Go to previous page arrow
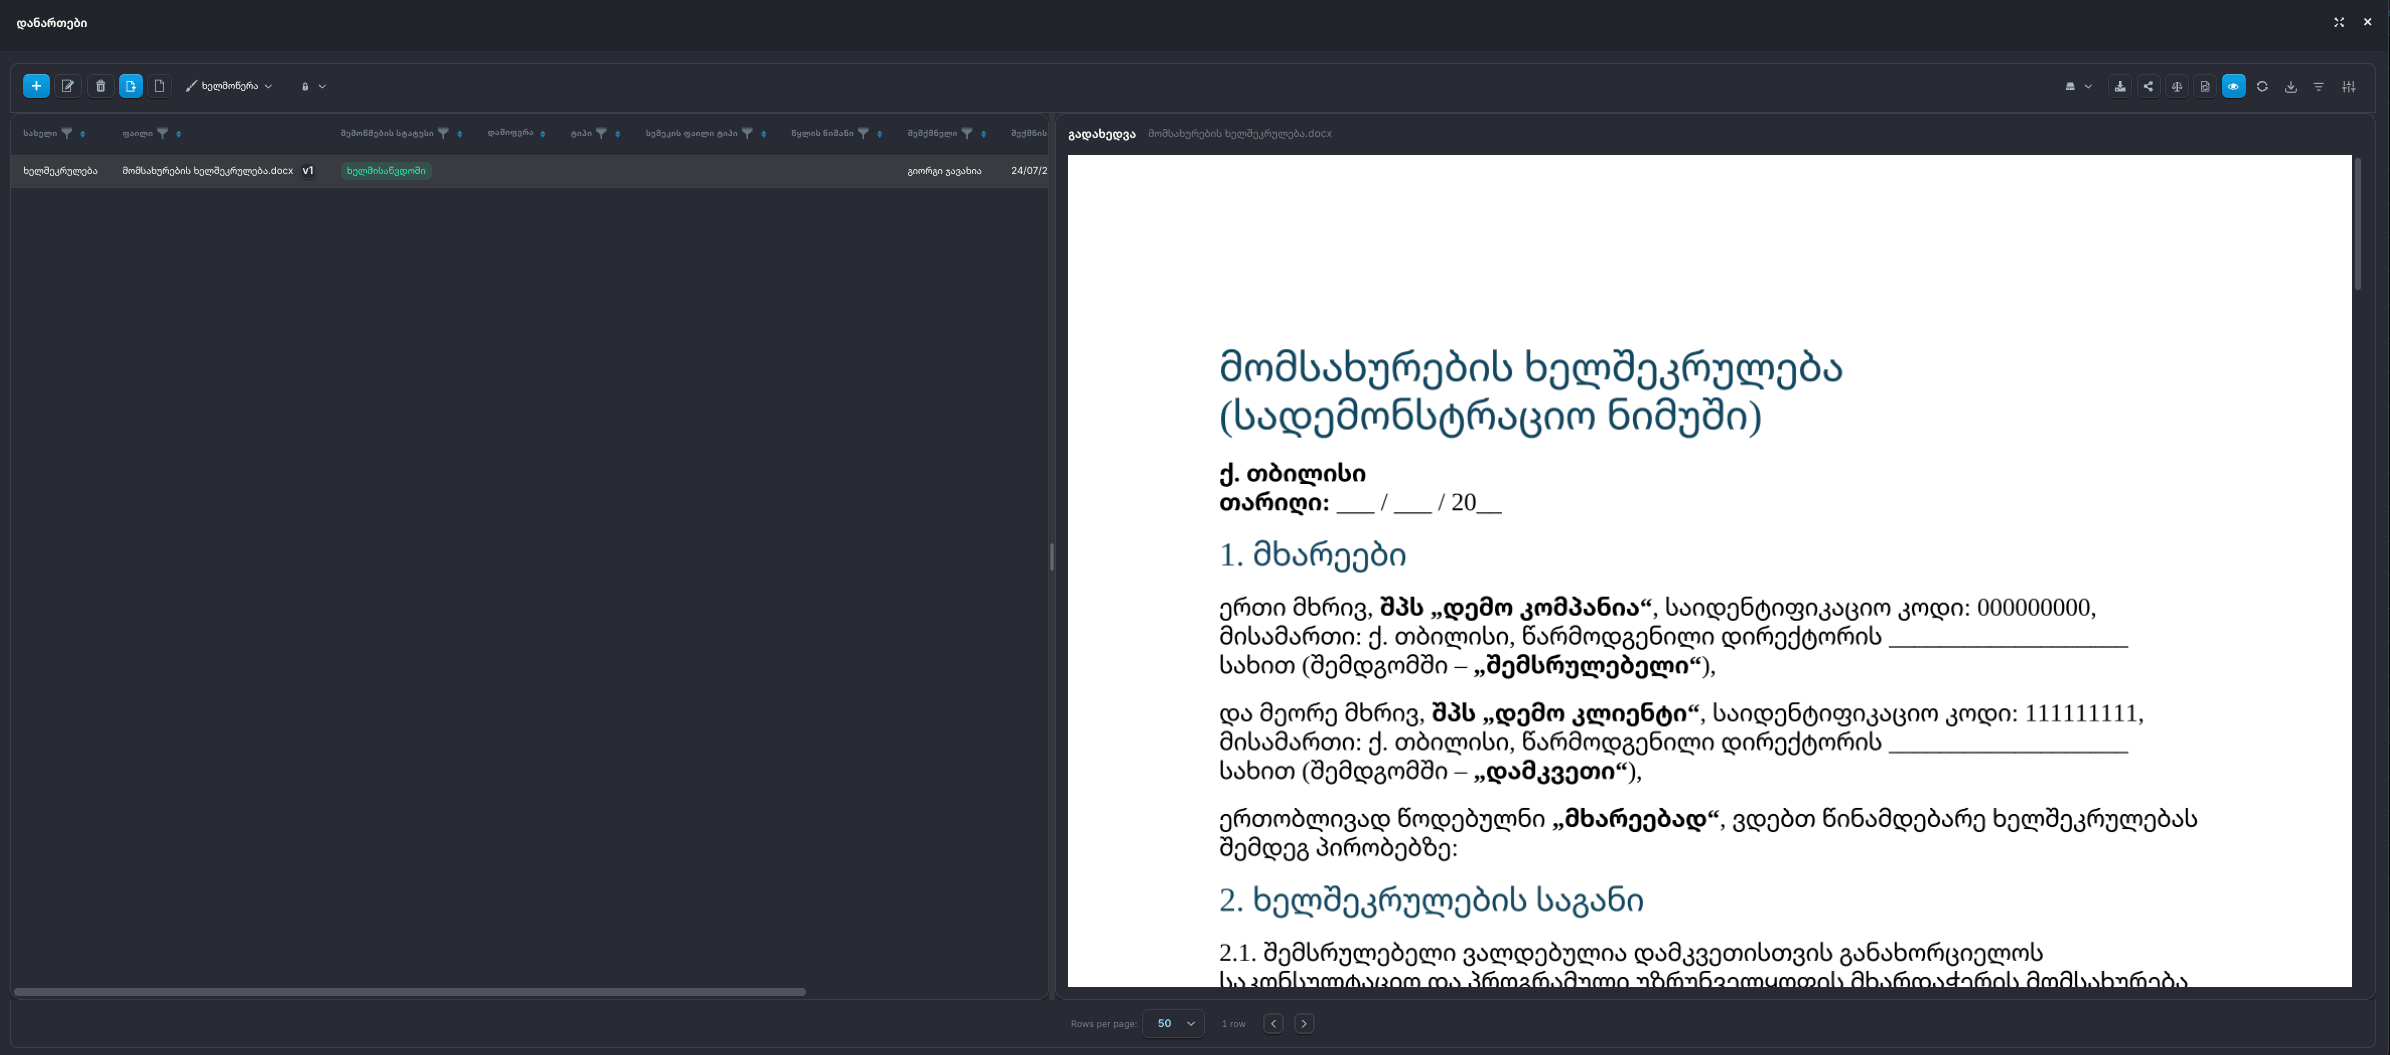The height and width of the screenshot is (1055, 2390). pyautogui.click(x=1273, y=1023)
